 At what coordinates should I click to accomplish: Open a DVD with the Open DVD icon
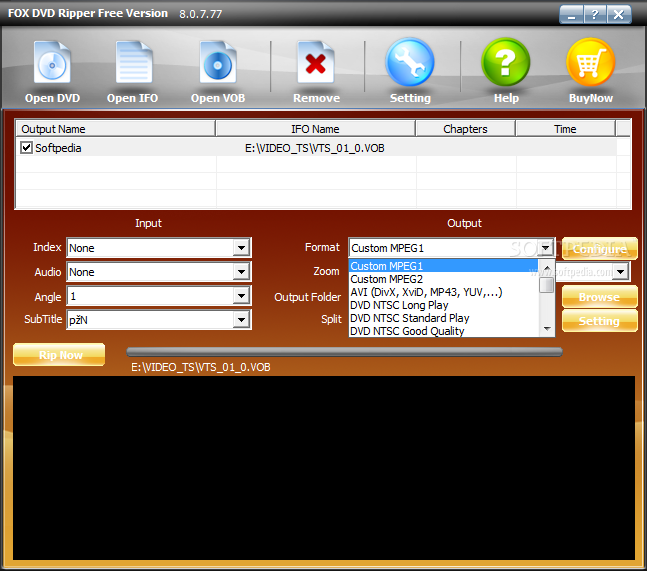point(52,63)
